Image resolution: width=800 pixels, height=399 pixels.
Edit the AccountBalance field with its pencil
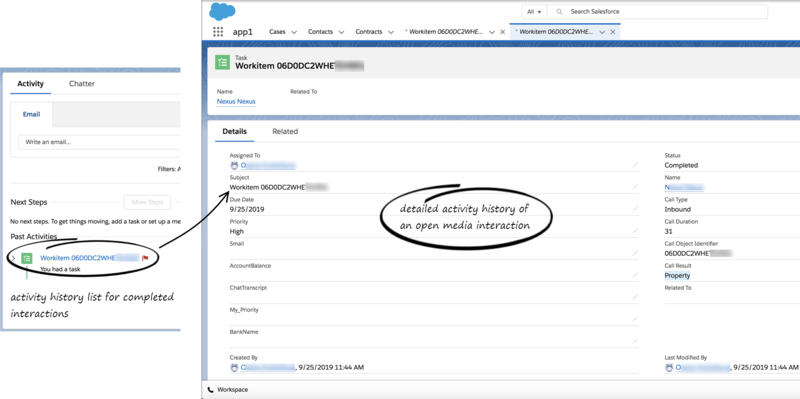[635, 275]
